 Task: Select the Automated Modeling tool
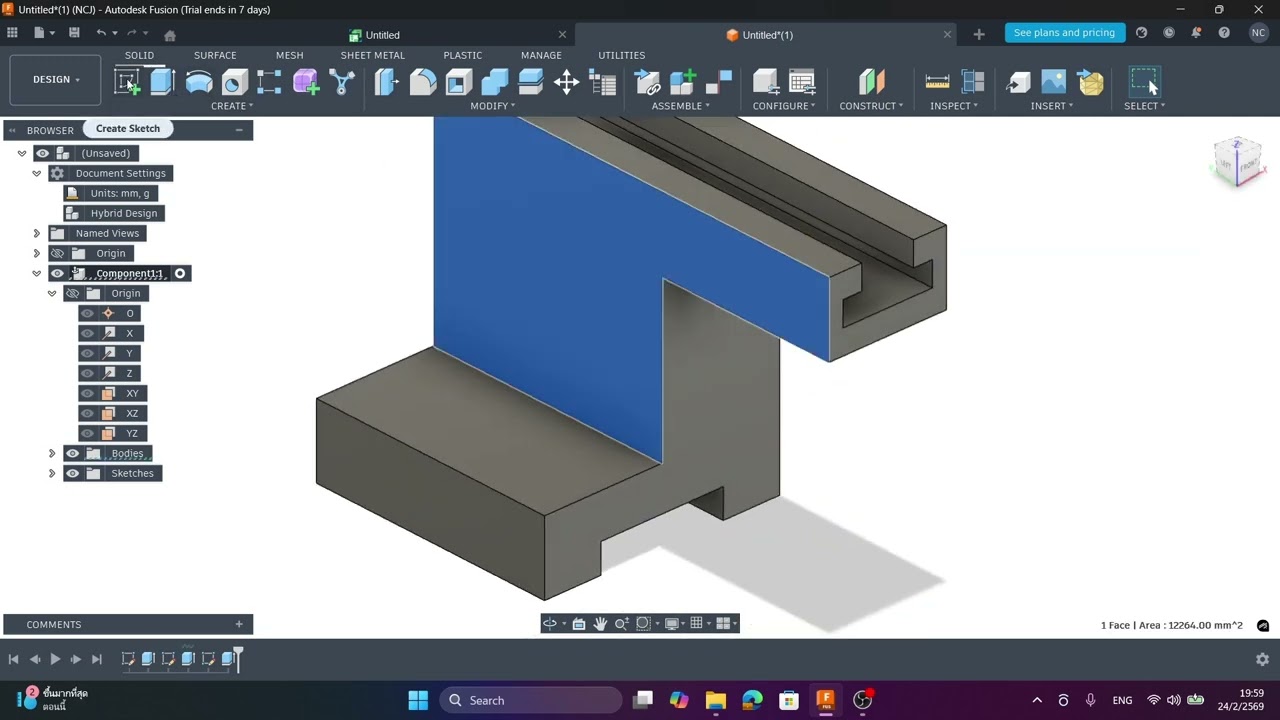342,82
